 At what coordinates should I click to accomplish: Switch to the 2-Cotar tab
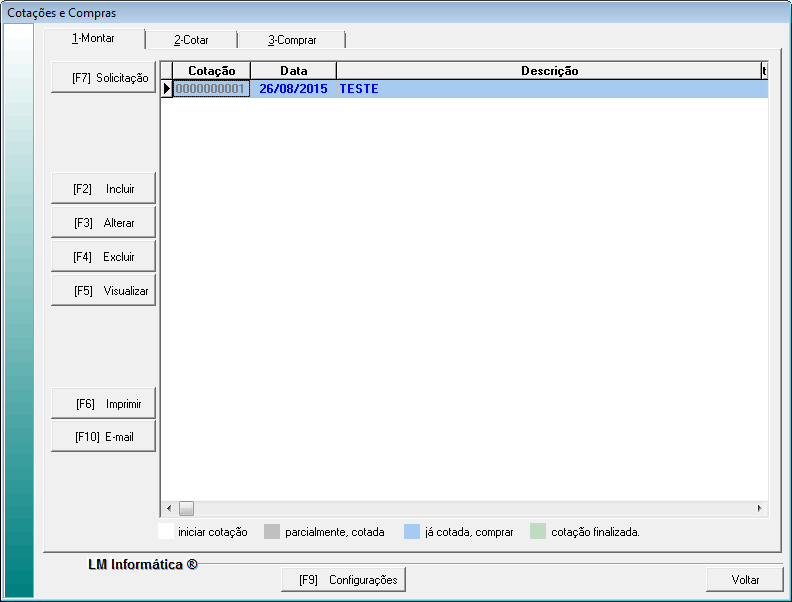tap(191, 40)
